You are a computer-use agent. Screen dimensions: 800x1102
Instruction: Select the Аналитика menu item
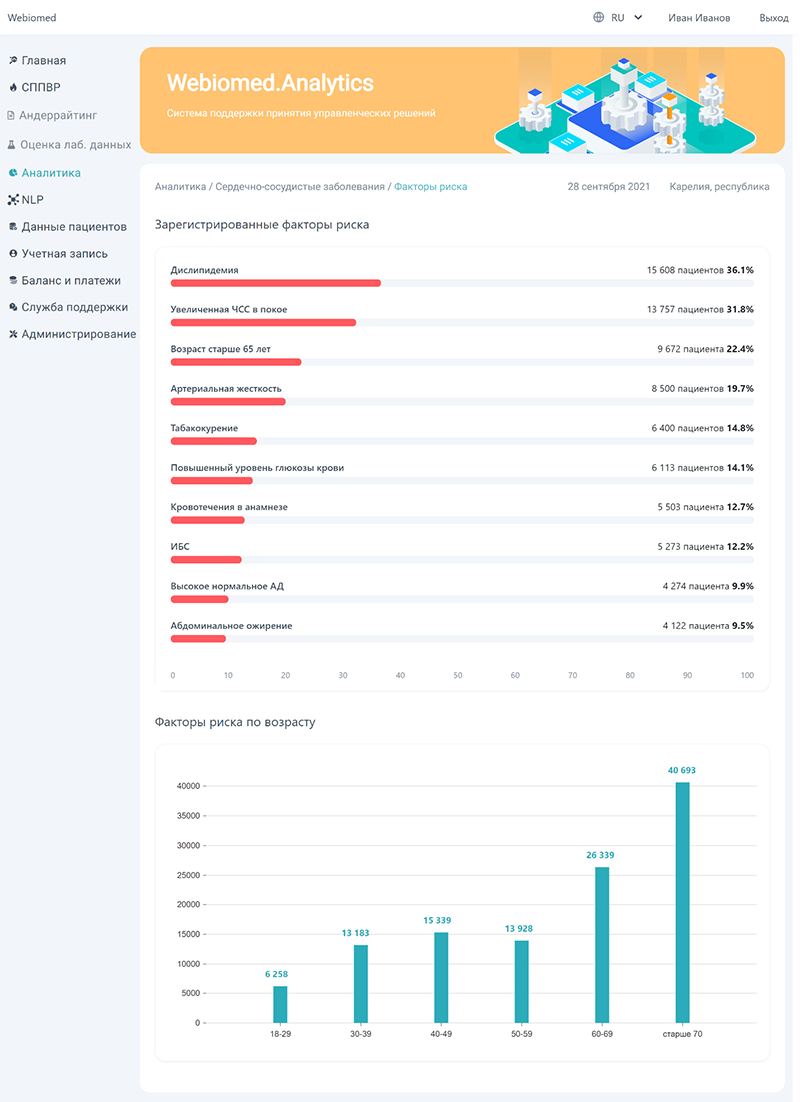[51, 172]
